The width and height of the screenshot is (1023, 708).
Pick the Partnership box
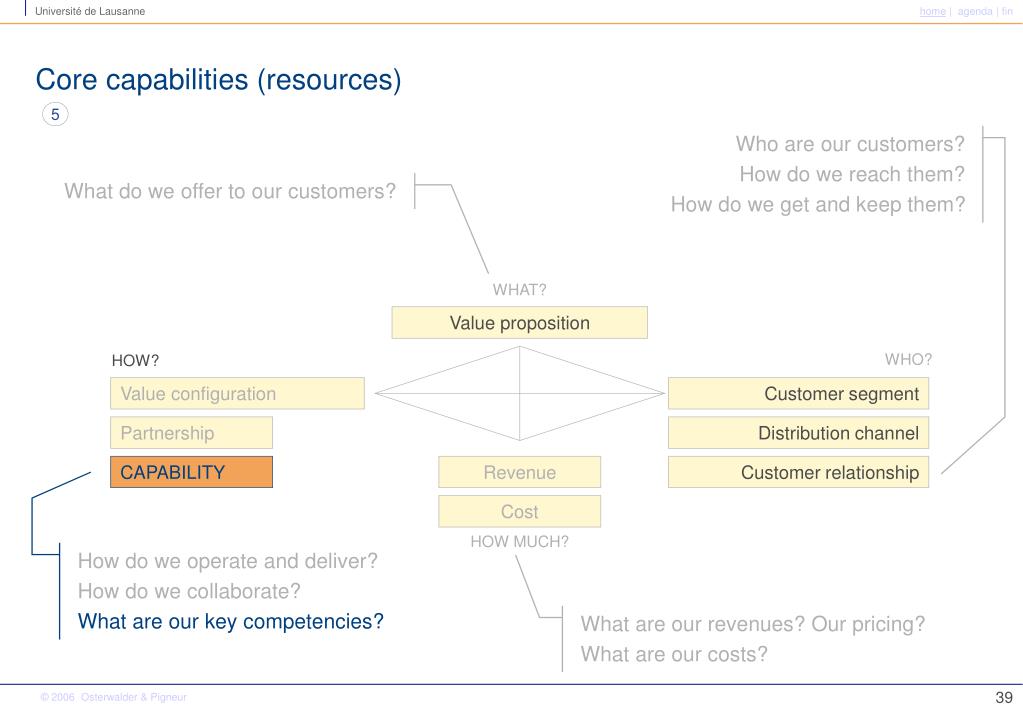point(191,433)
